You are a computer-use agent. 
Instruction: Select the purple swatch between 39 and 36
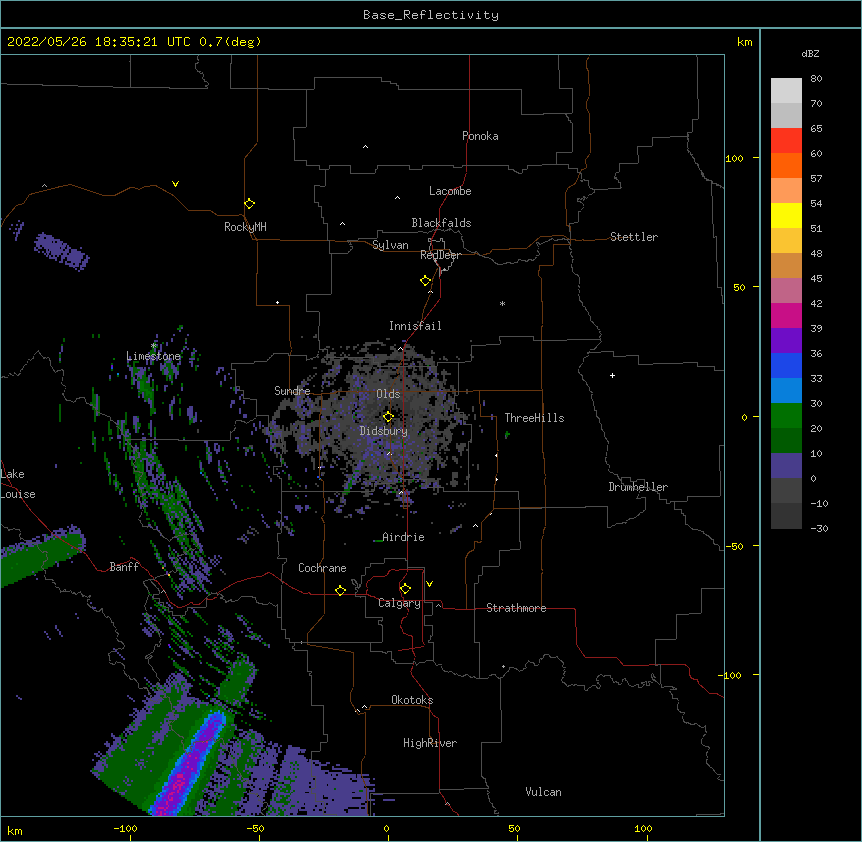pyautogui.click(x=786, y=341)
